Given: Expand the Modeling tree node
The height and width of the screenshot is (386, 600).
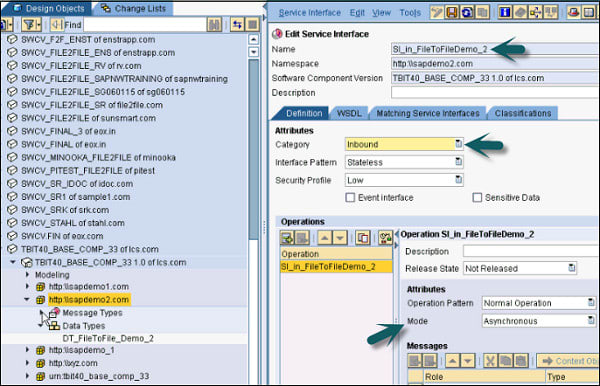Looking at the screenshot, I should [27, 274].
